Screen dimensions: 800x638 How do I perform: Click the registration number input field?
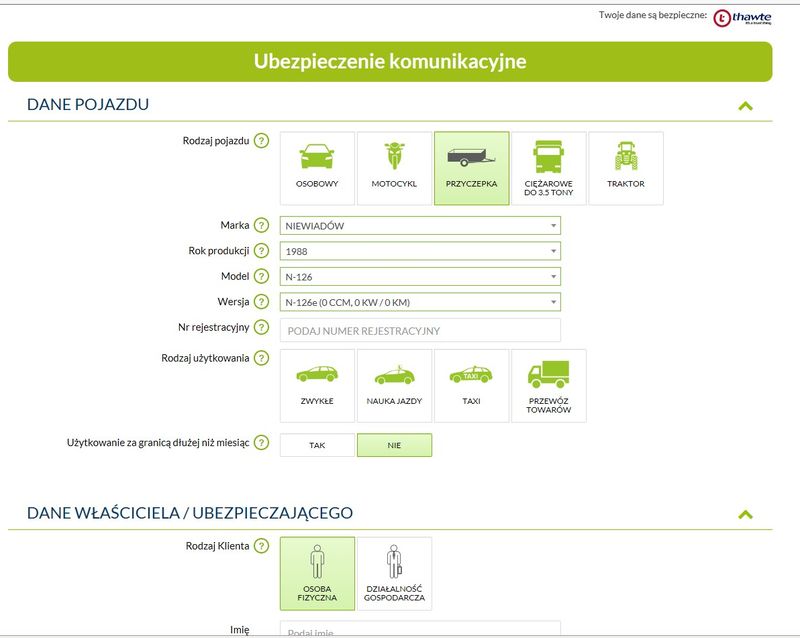click(x=420, y=330)
